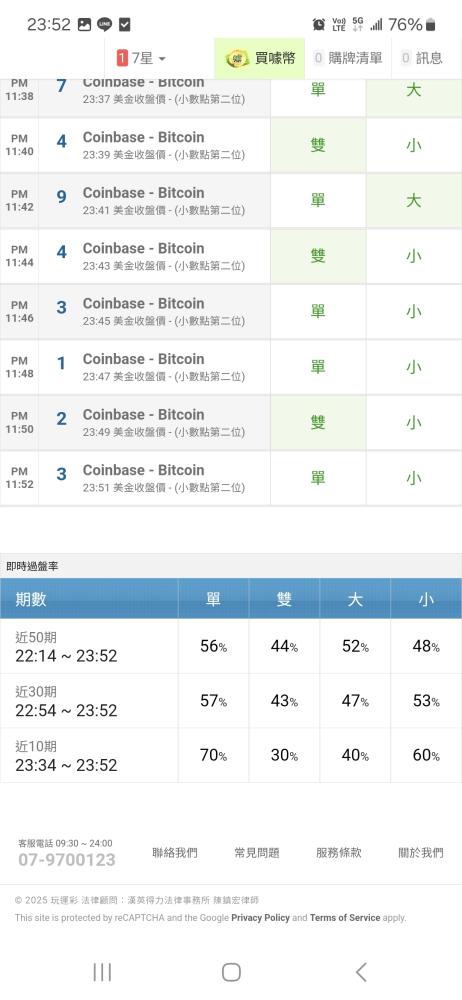Select the PM 11:52 Coinbase - Bitcoin row

pos(231,478)
